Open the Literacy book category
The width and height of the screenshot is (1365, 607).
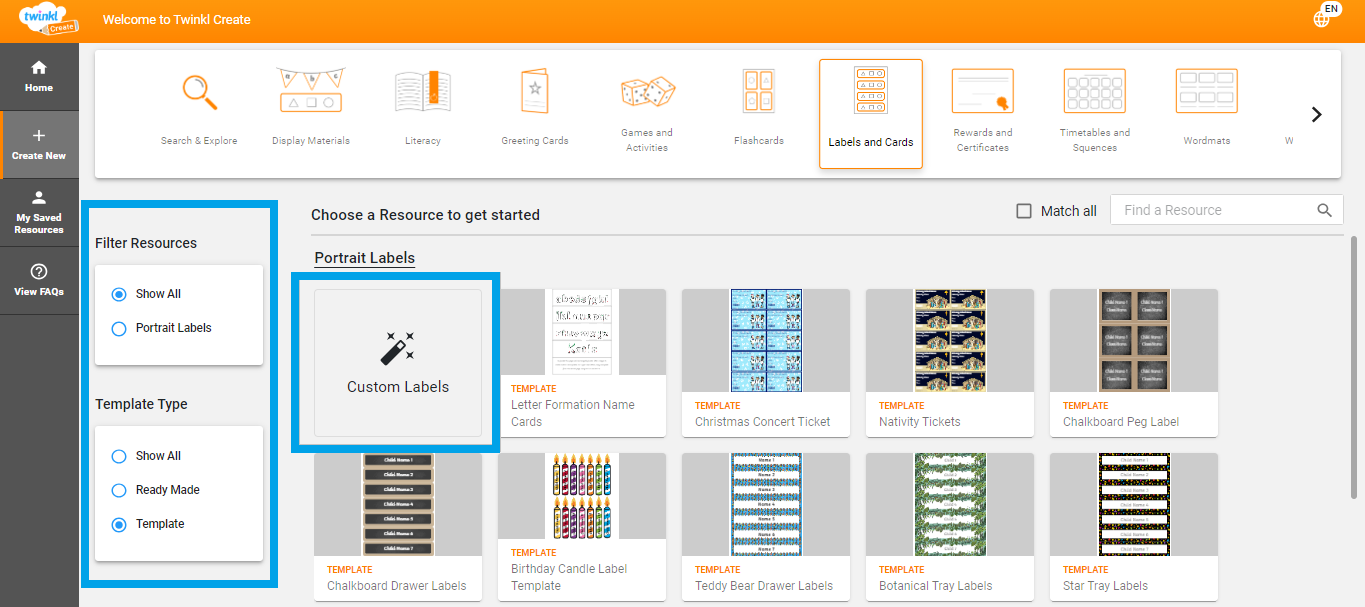422,91
